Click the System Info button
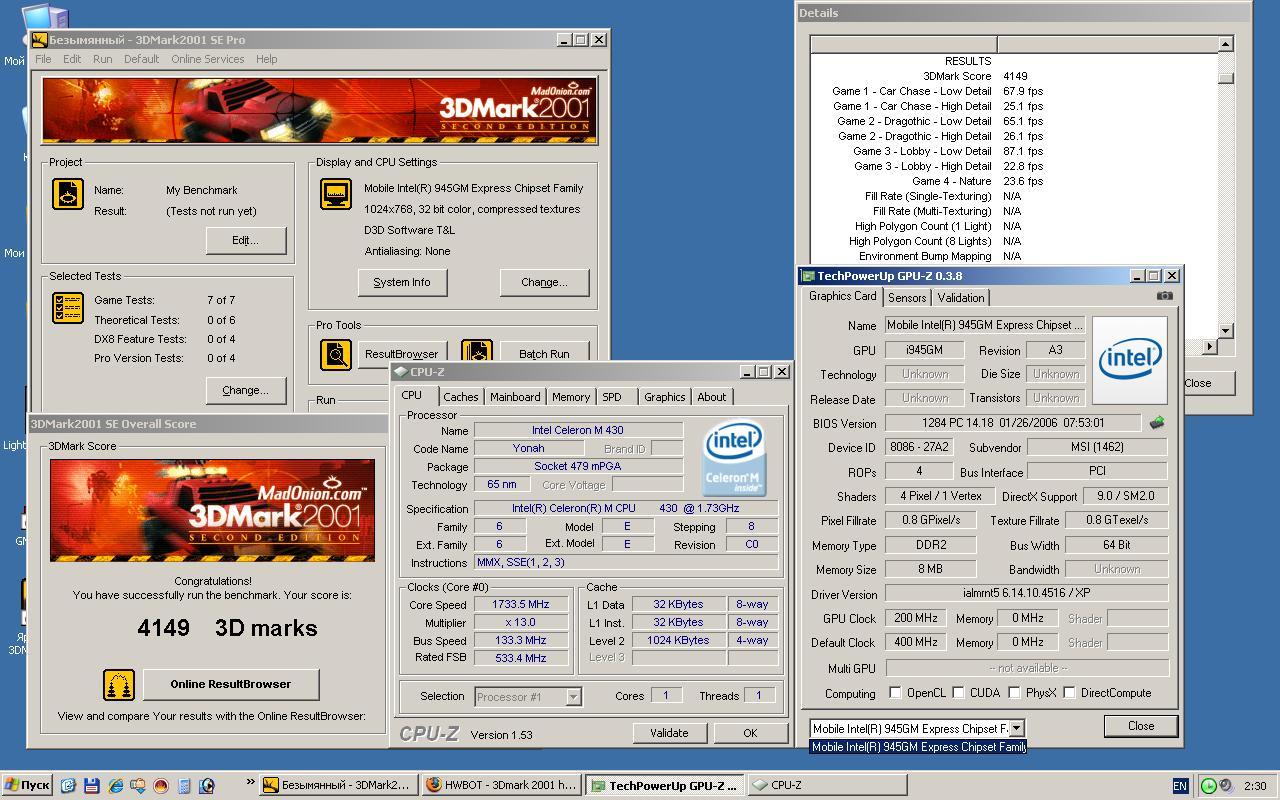 click(402, 282)
